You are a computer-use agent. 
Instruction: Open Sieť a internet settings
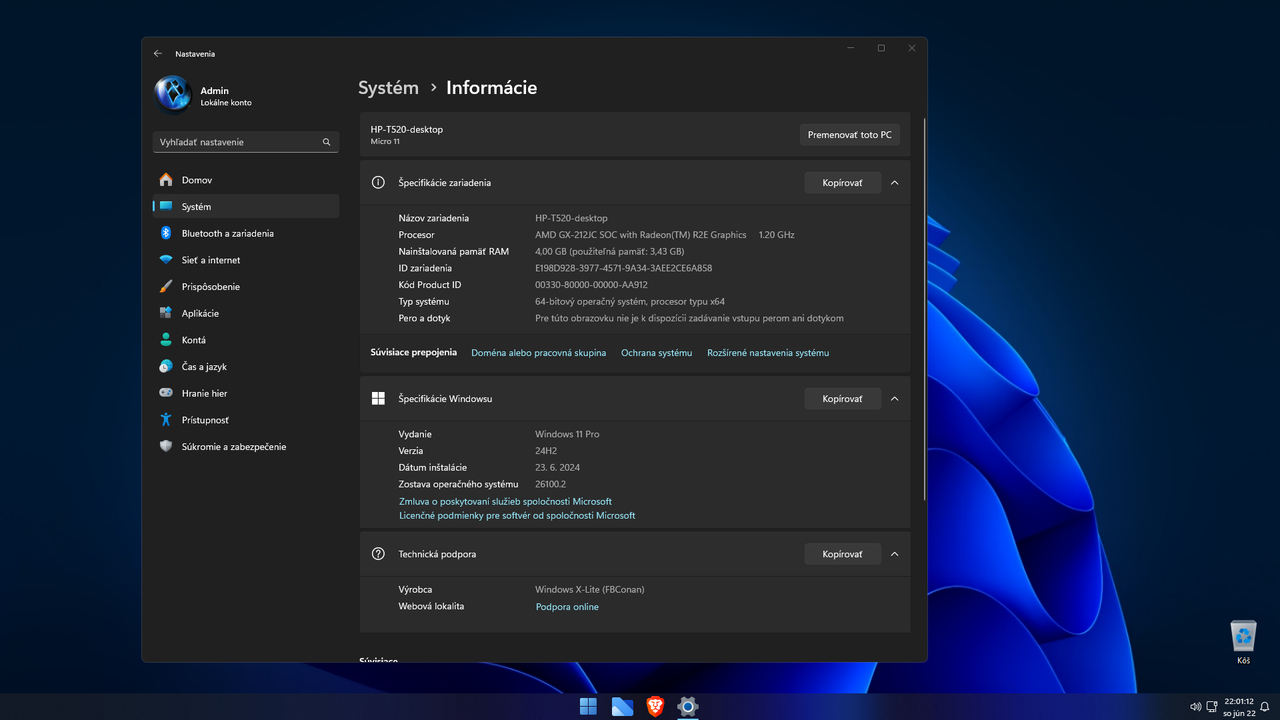246,260
